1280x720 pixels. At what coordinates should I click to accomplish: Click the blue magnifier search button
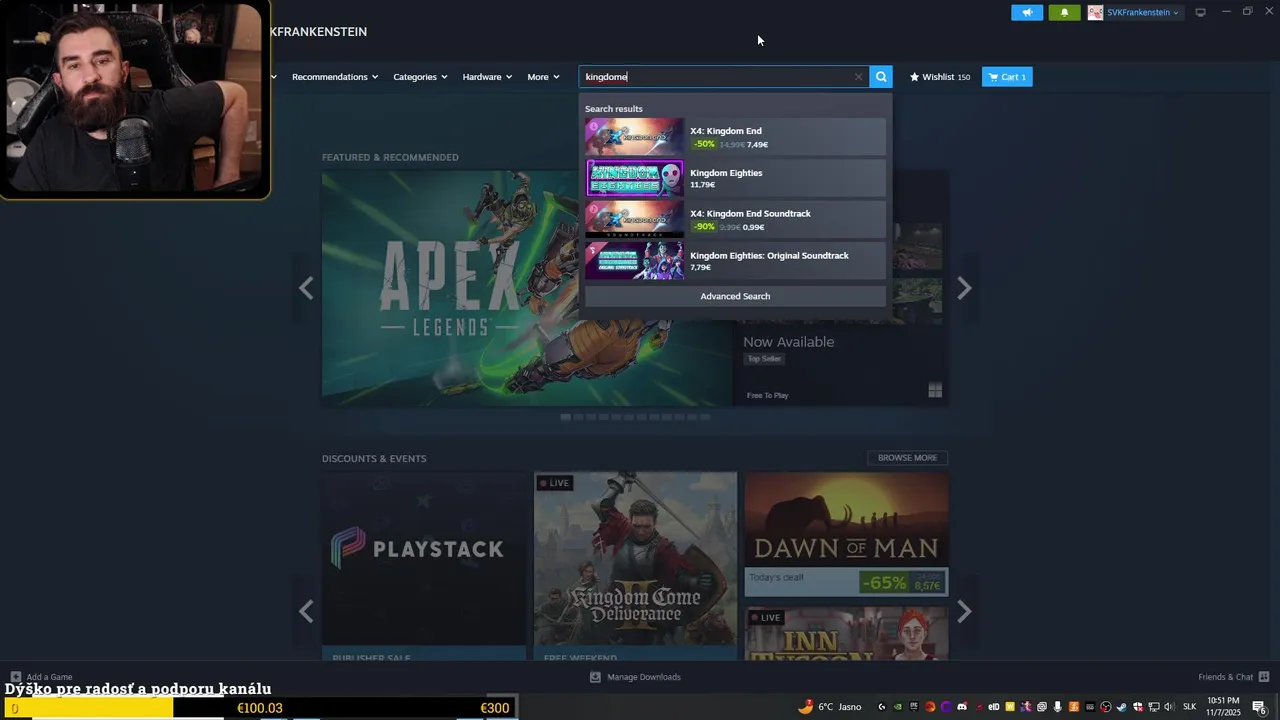click(x=881, y=77)
